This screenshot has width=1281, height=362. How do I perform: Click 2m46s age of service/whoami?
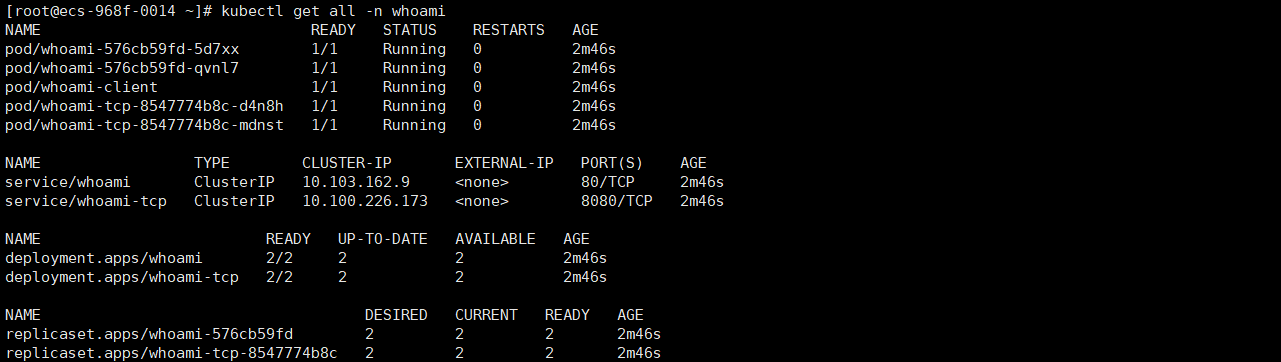coord(702,182)
